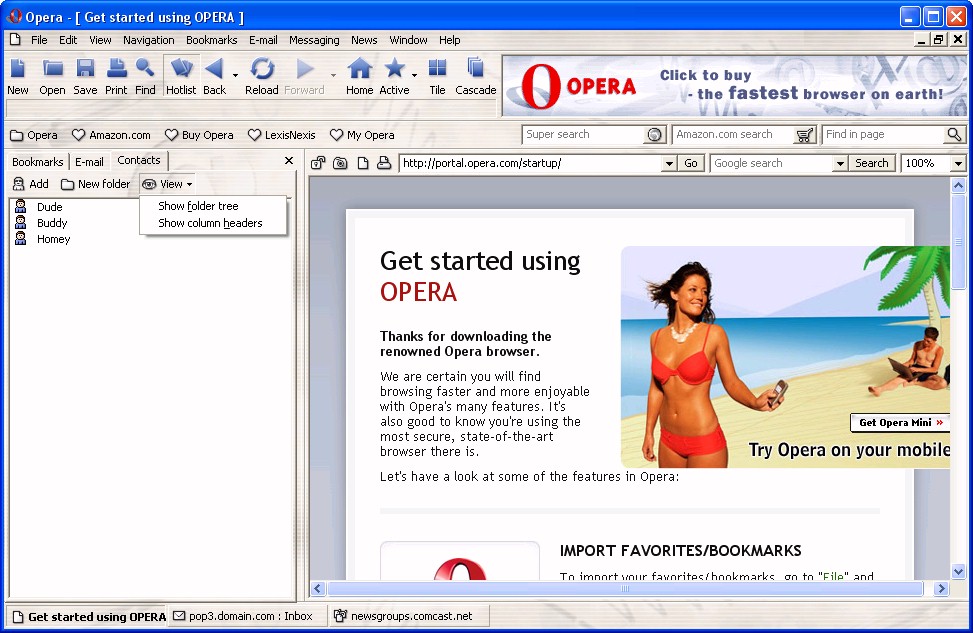Open the Buy Opera bookmark
Viewport: 973px width, 633px height.
[199, 135]
